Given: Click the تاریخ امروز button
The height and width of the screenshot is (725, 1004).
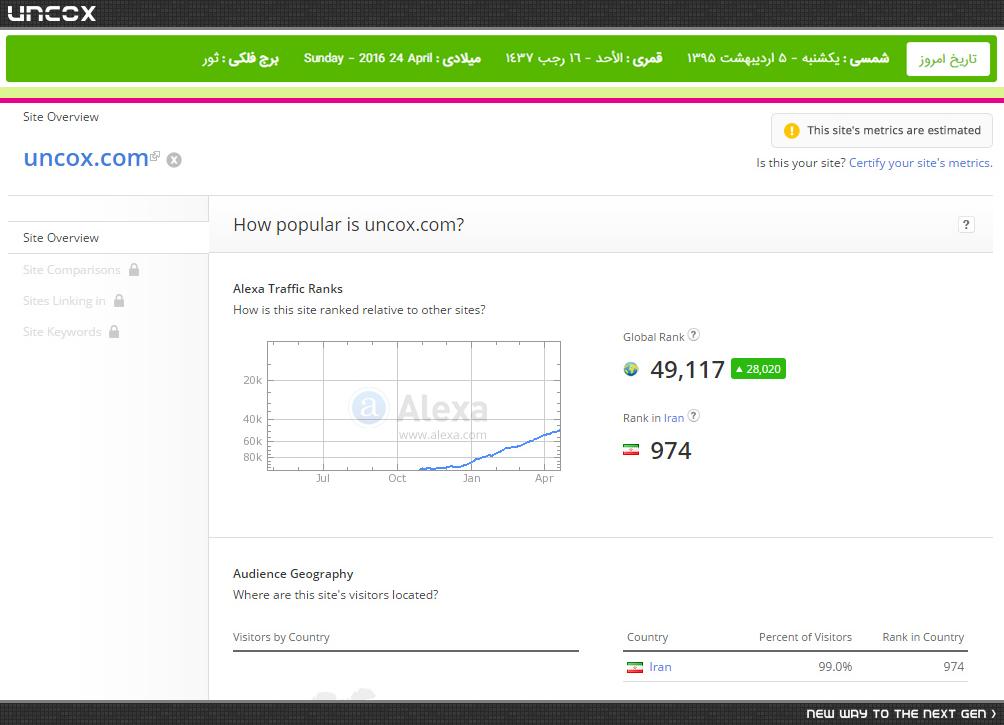Looking at the screenshot, I should 948,59.
